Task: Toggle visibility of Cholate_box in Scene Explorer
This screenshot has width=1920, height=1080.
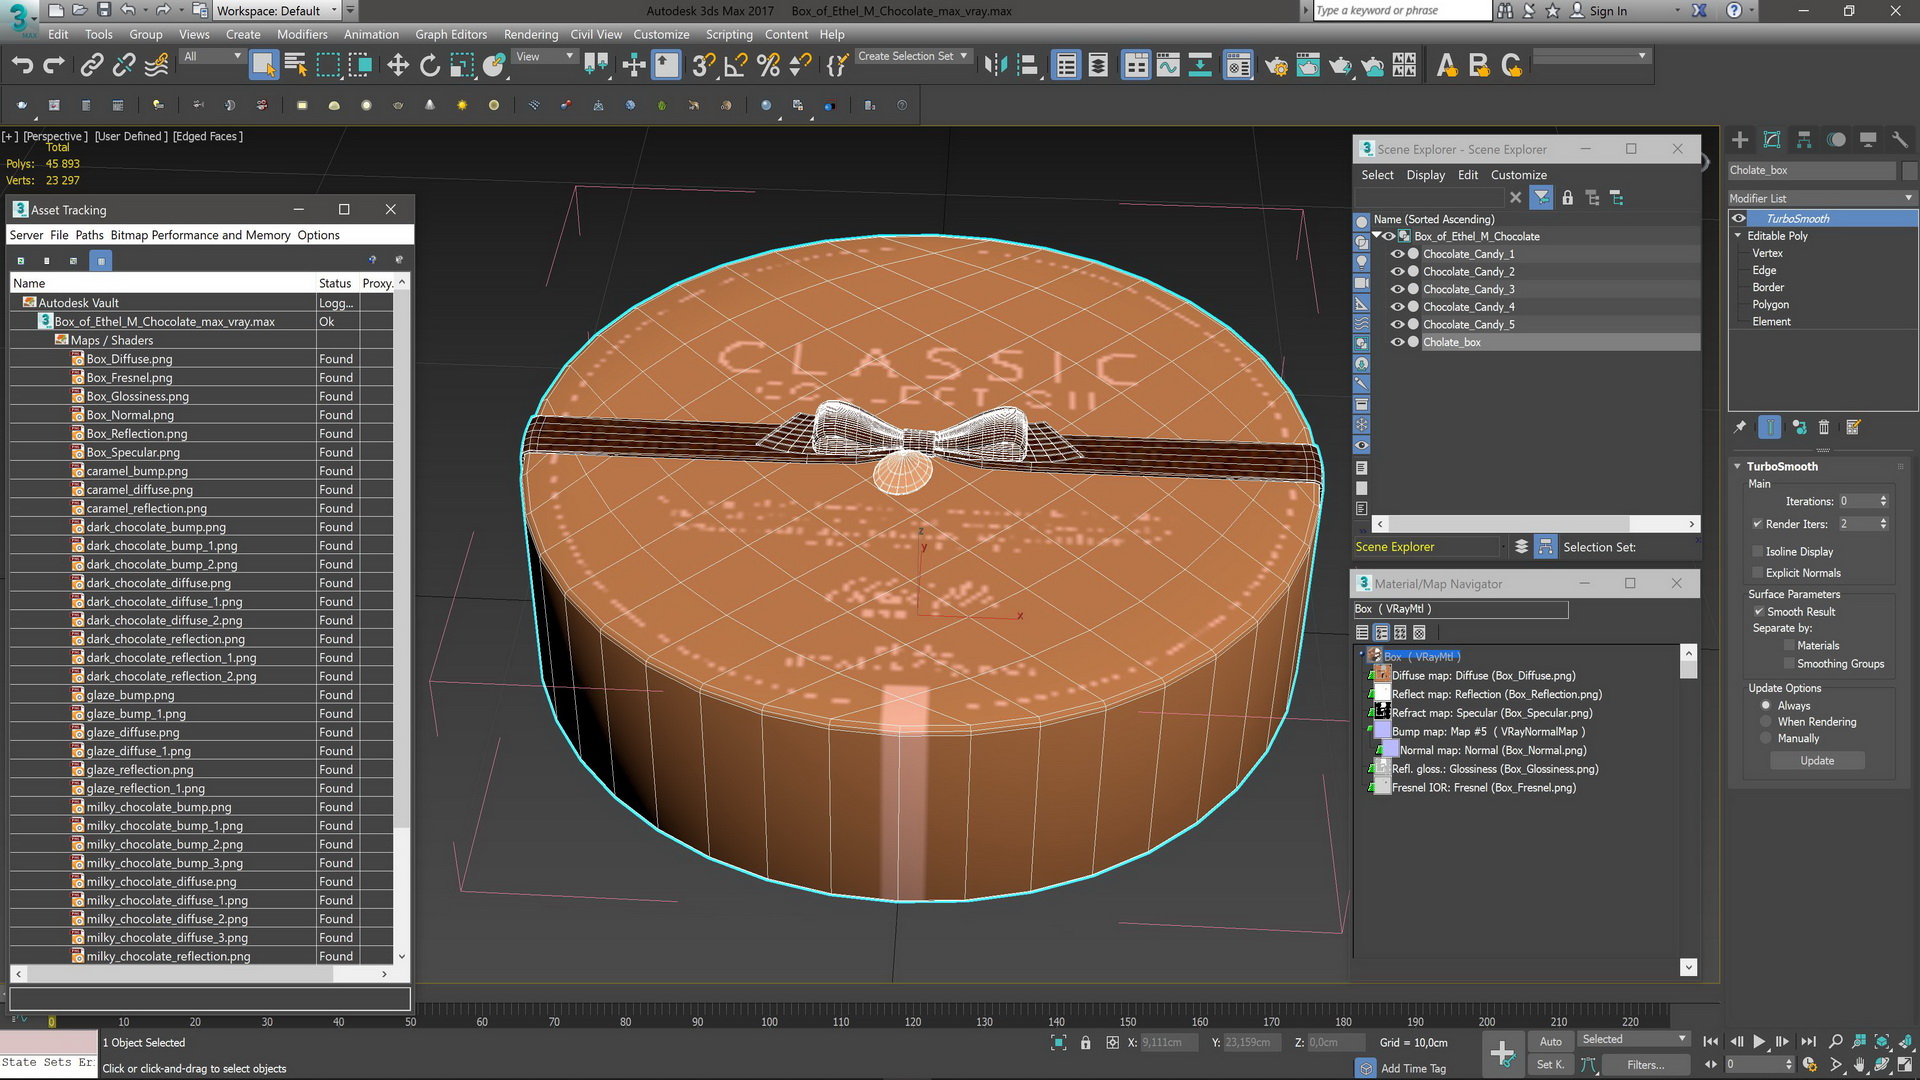Action: tap(1397, 342)
